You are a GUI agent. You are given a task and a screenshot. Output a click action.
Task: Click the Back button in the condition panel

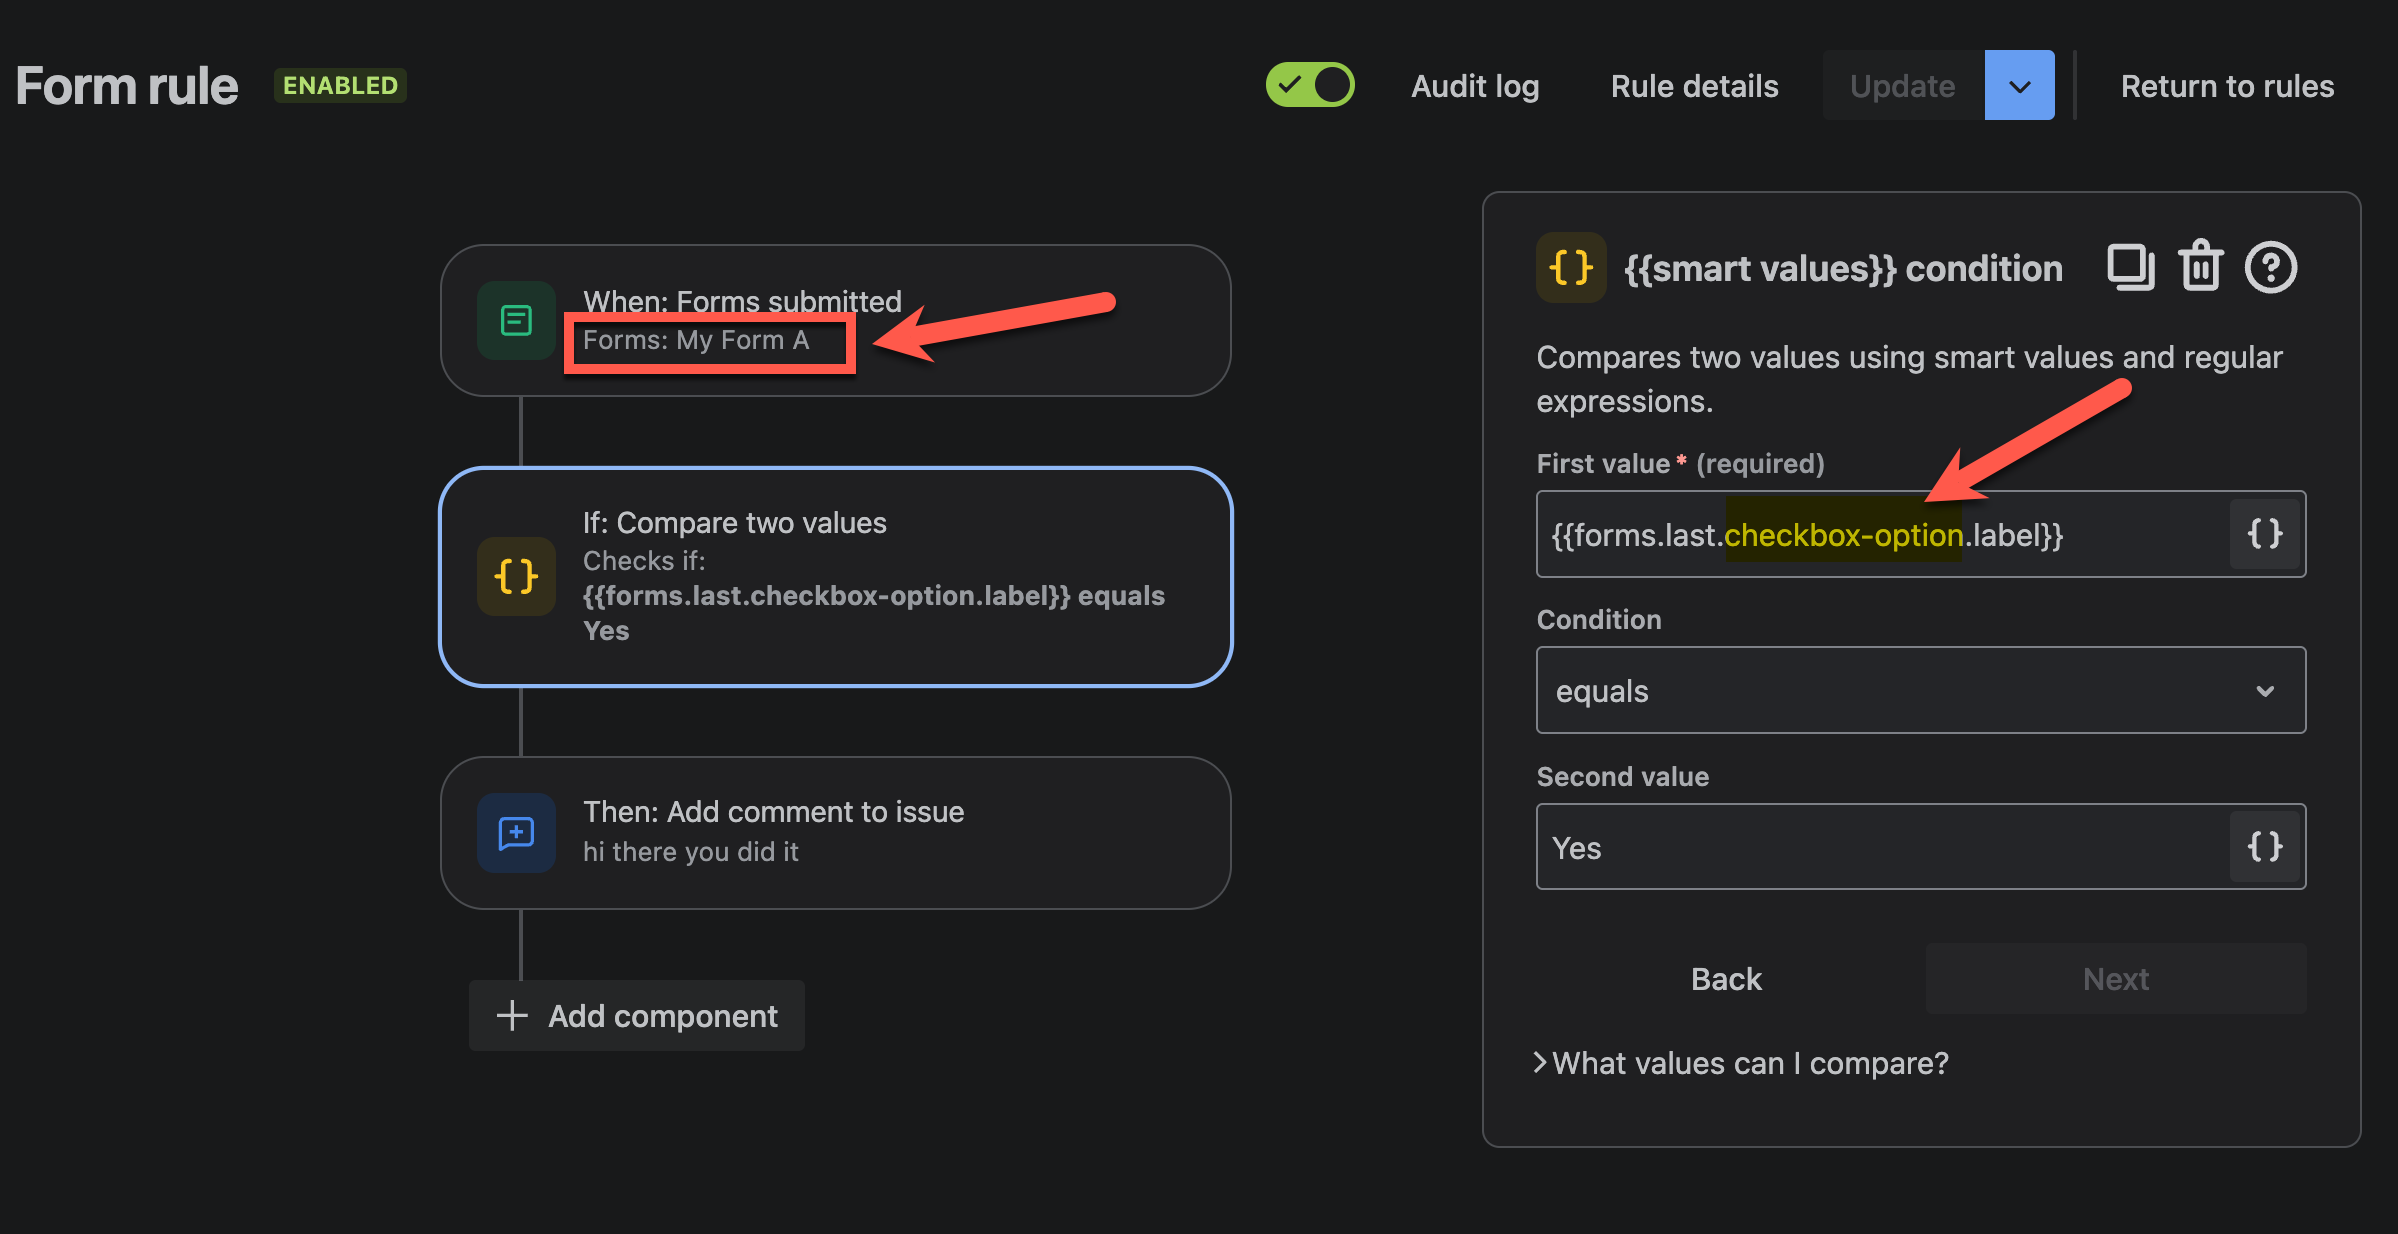tap(1726, 978)
